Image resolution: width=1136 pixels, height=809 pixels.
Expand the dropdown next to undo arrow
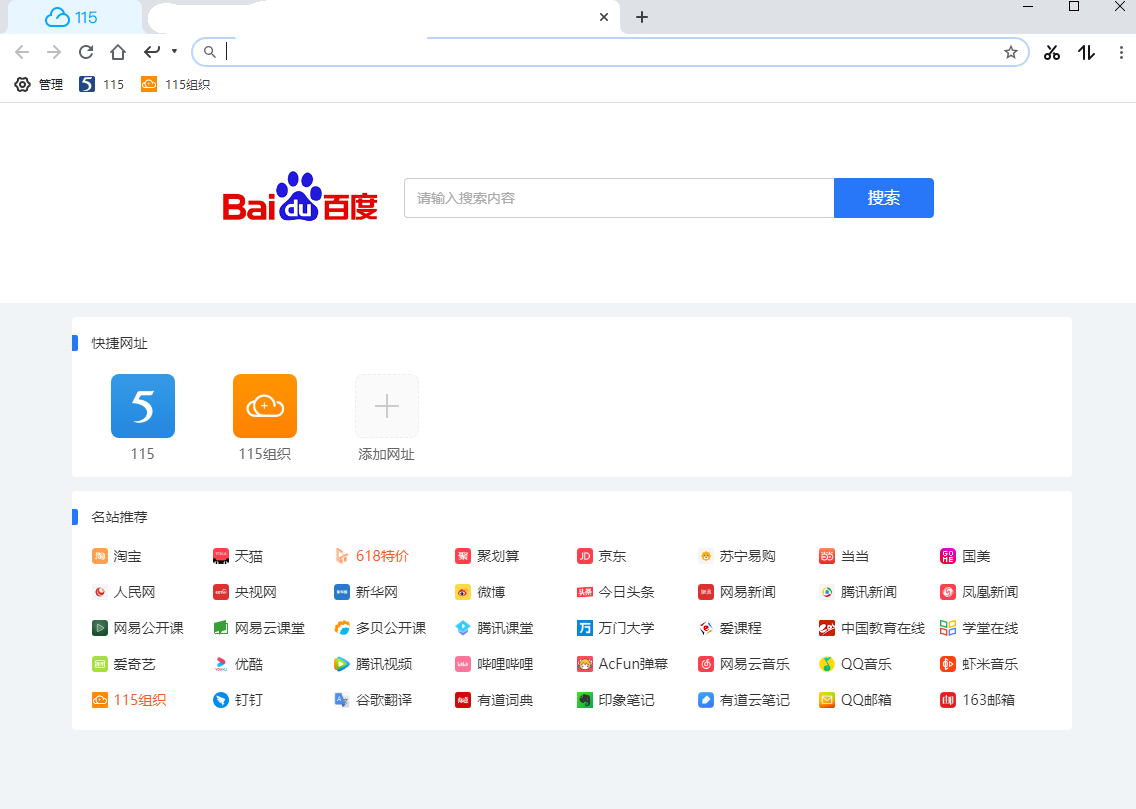[x=174, y=51]
